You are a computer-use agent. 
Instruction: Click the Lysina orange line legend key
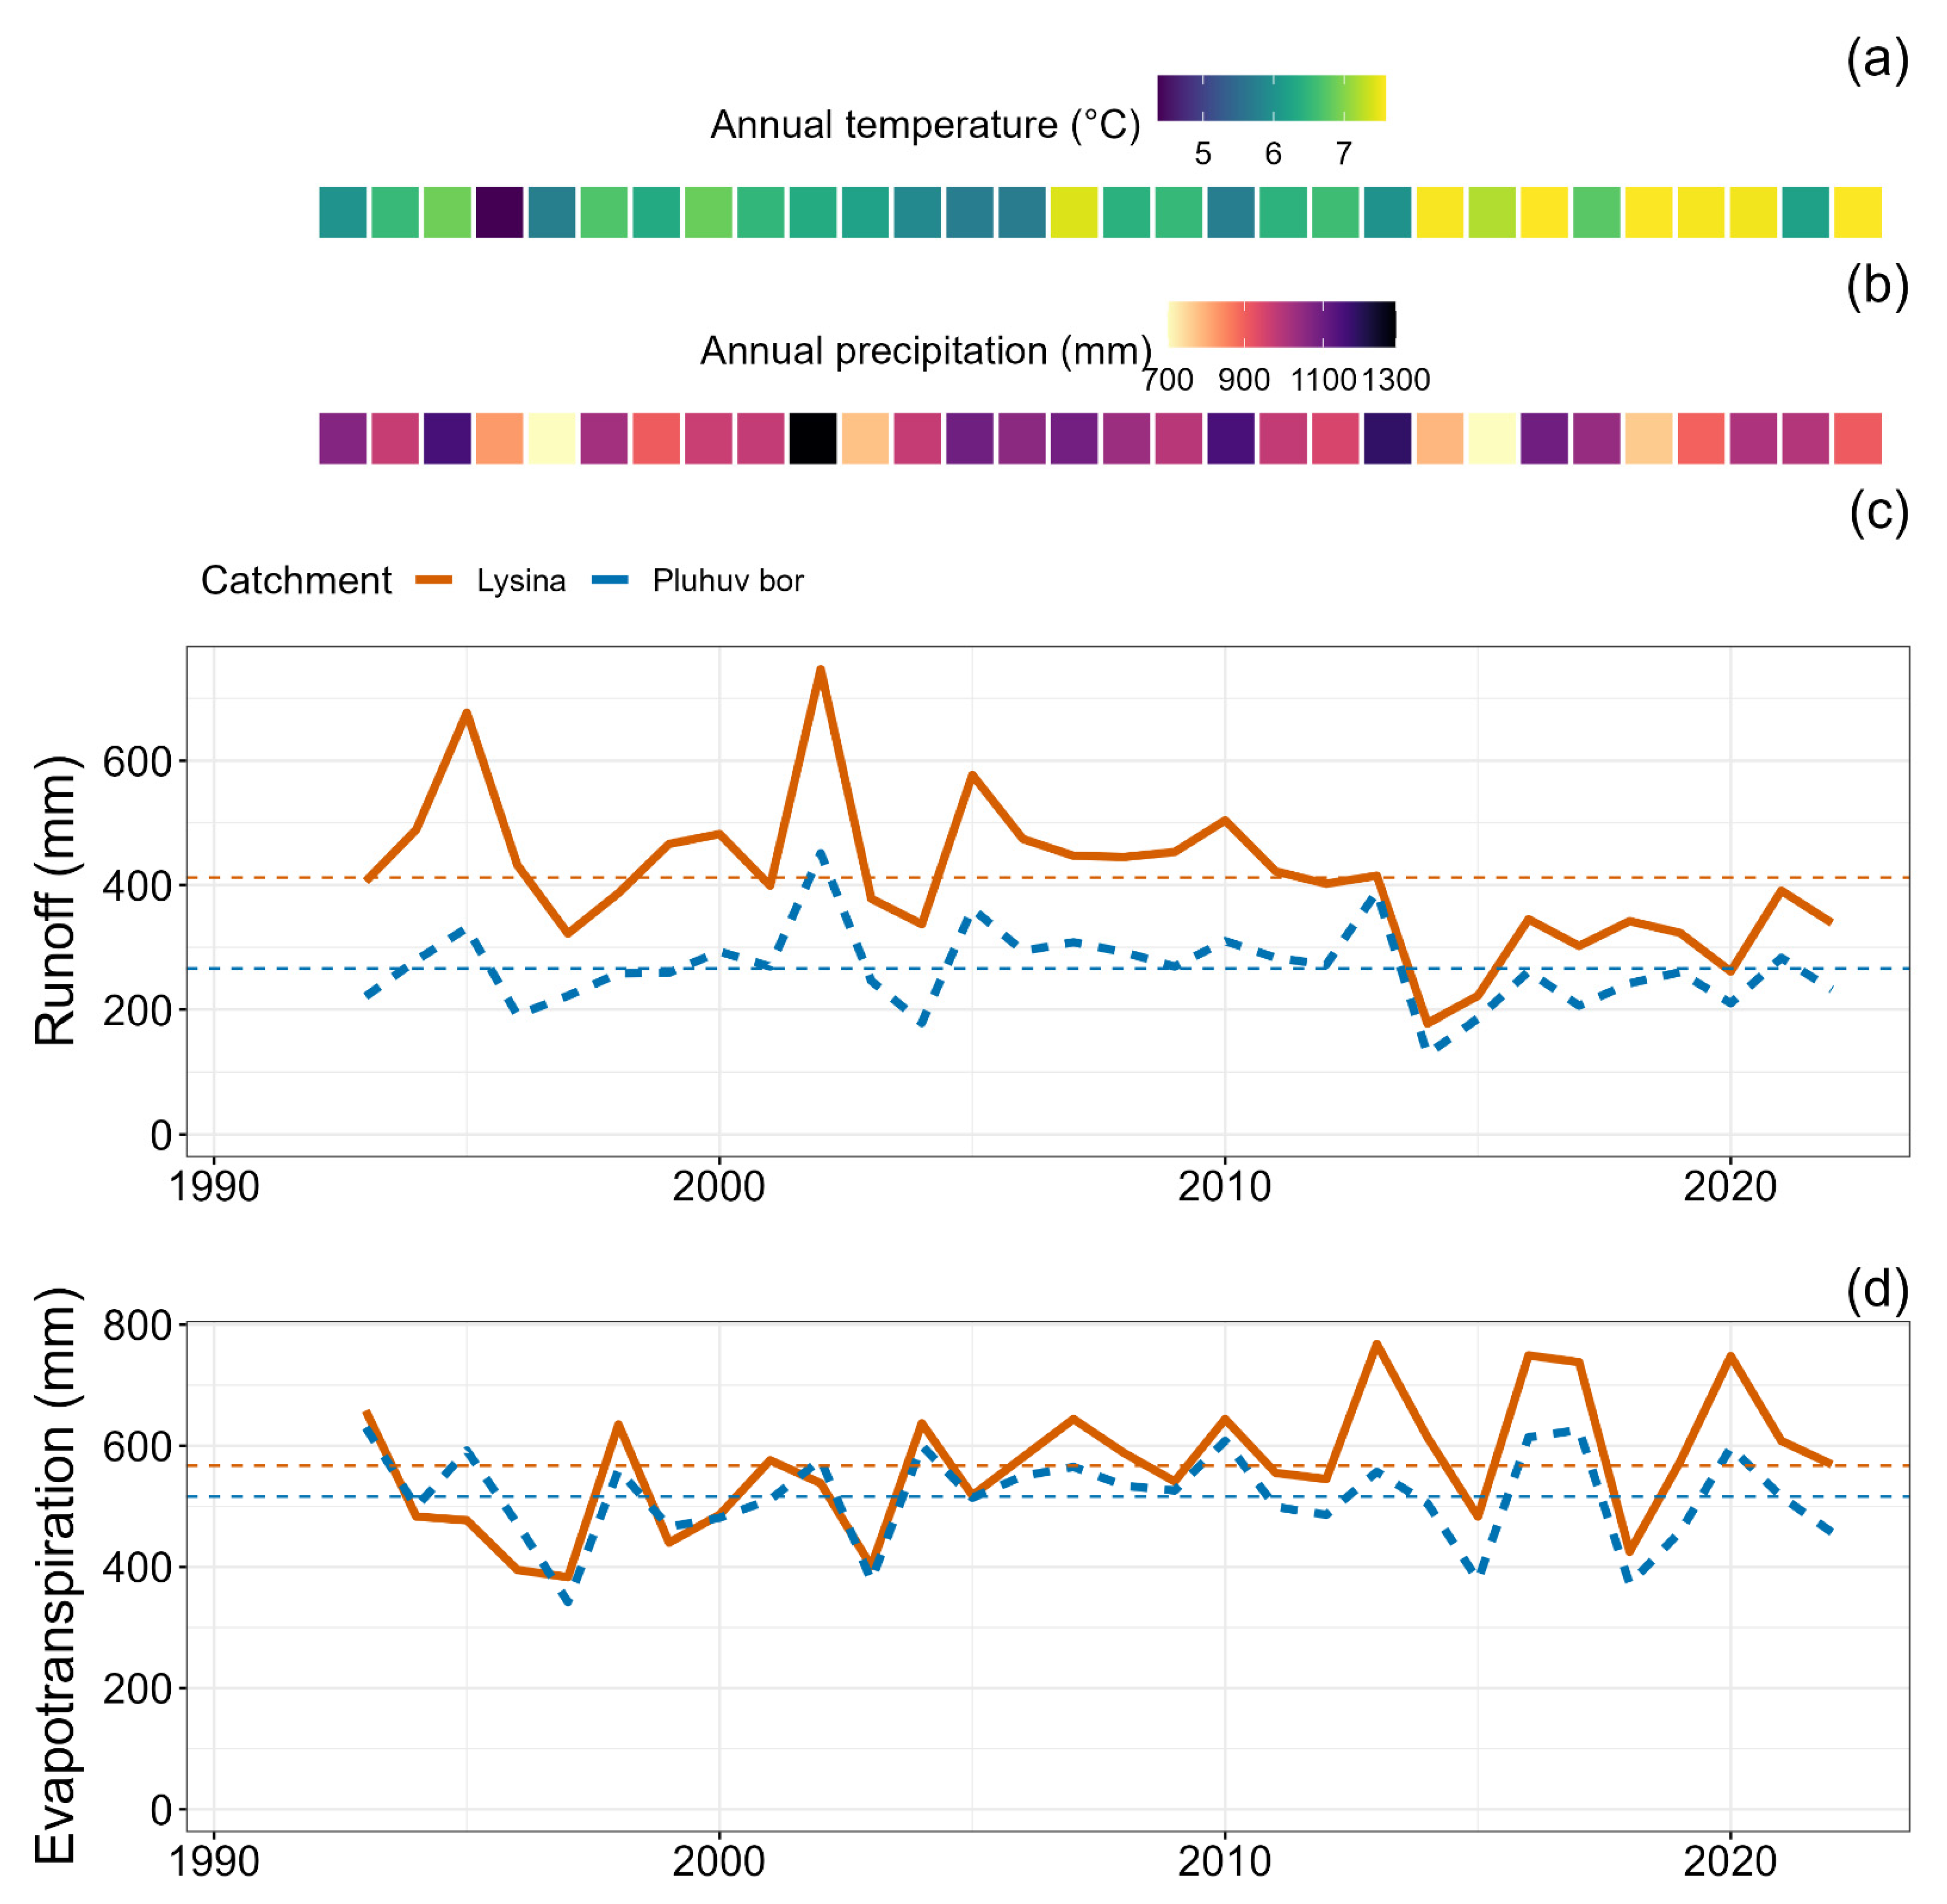point(435,580)
